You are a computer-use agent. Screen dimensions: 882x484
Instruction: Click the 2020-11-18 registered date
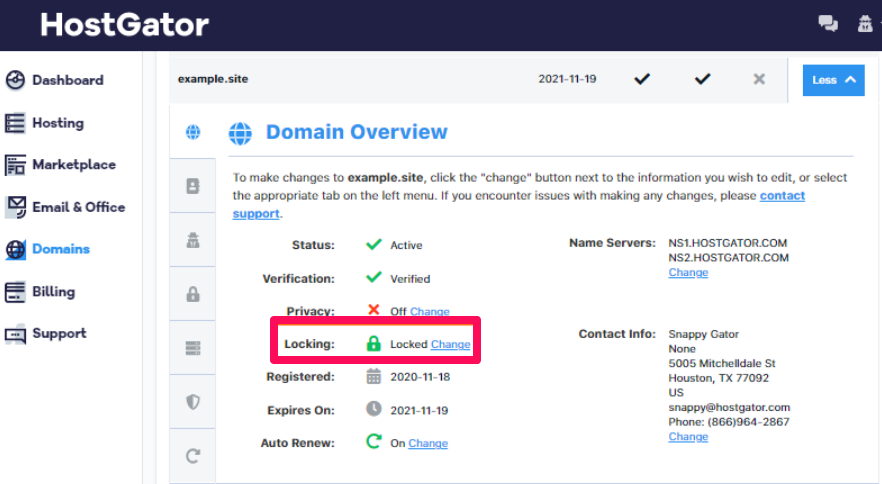[420, 377]
